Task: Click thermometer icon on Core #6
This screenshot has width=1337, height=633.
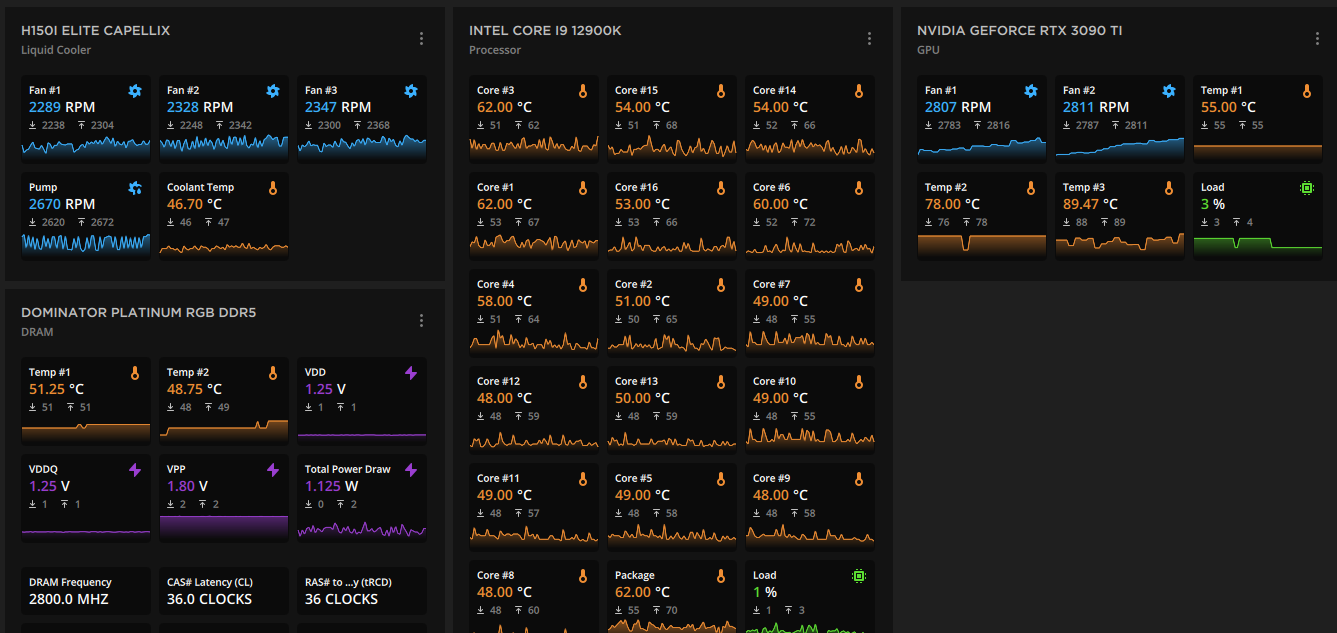Action: [859, 188]
